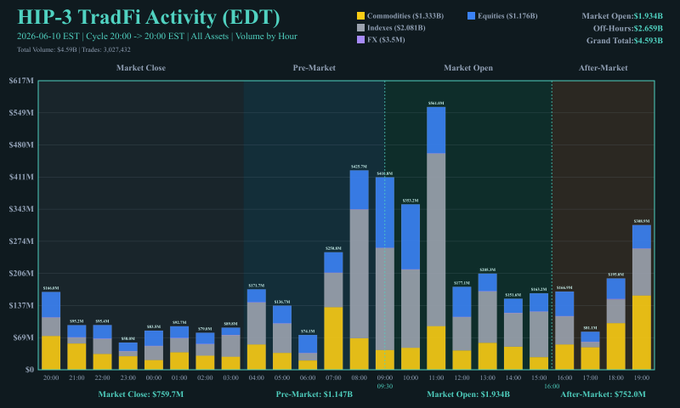The image size is (680, 408).
Task: Click the green 16:00 market close marker label
Action: [x=552, y=386]
